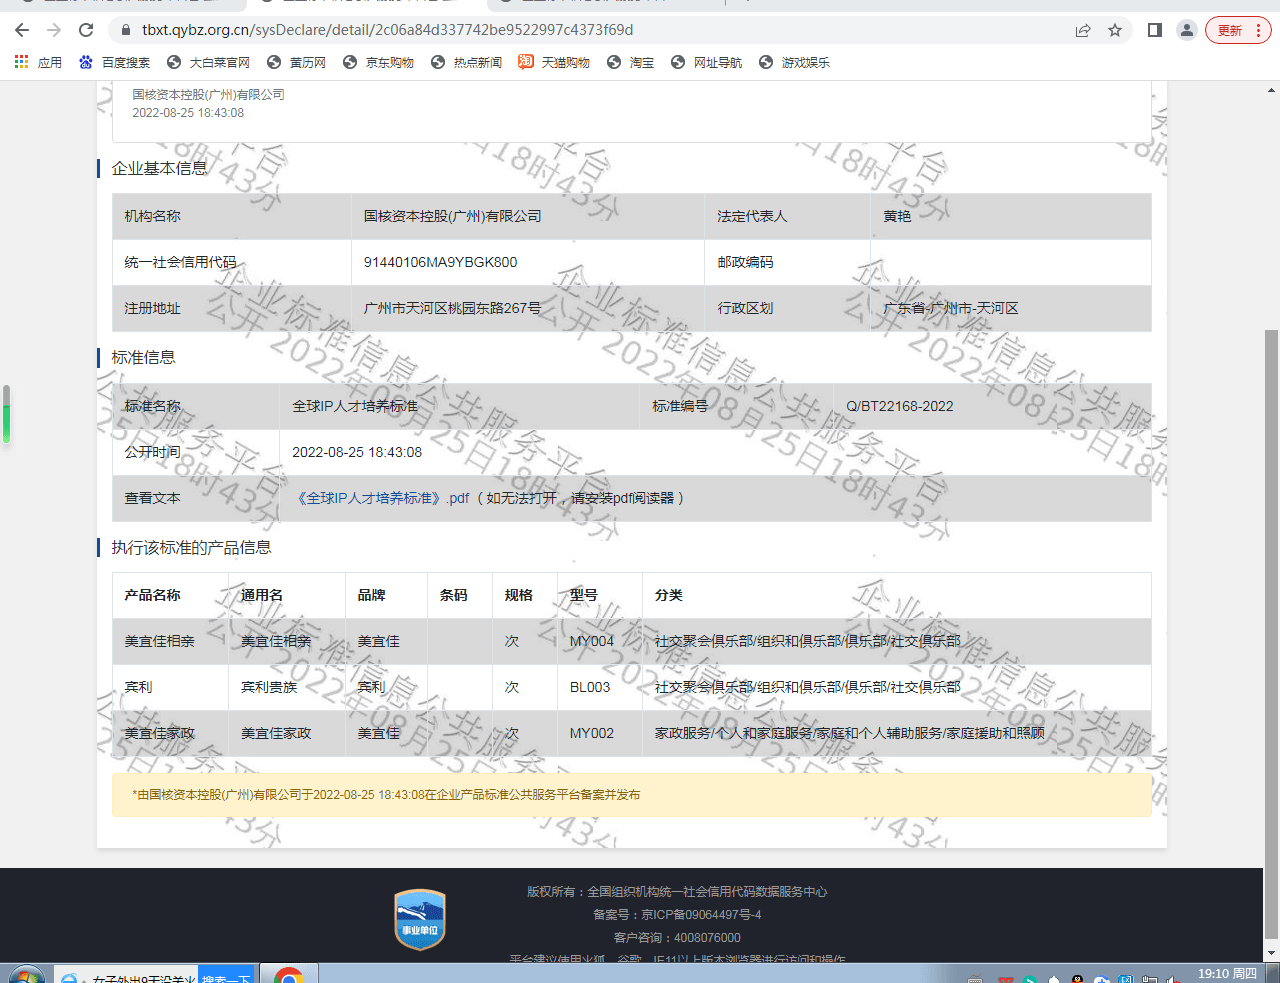Click the 更新 update button
The height and width of the screenshot is (983, 1280).
[1238, 30]
